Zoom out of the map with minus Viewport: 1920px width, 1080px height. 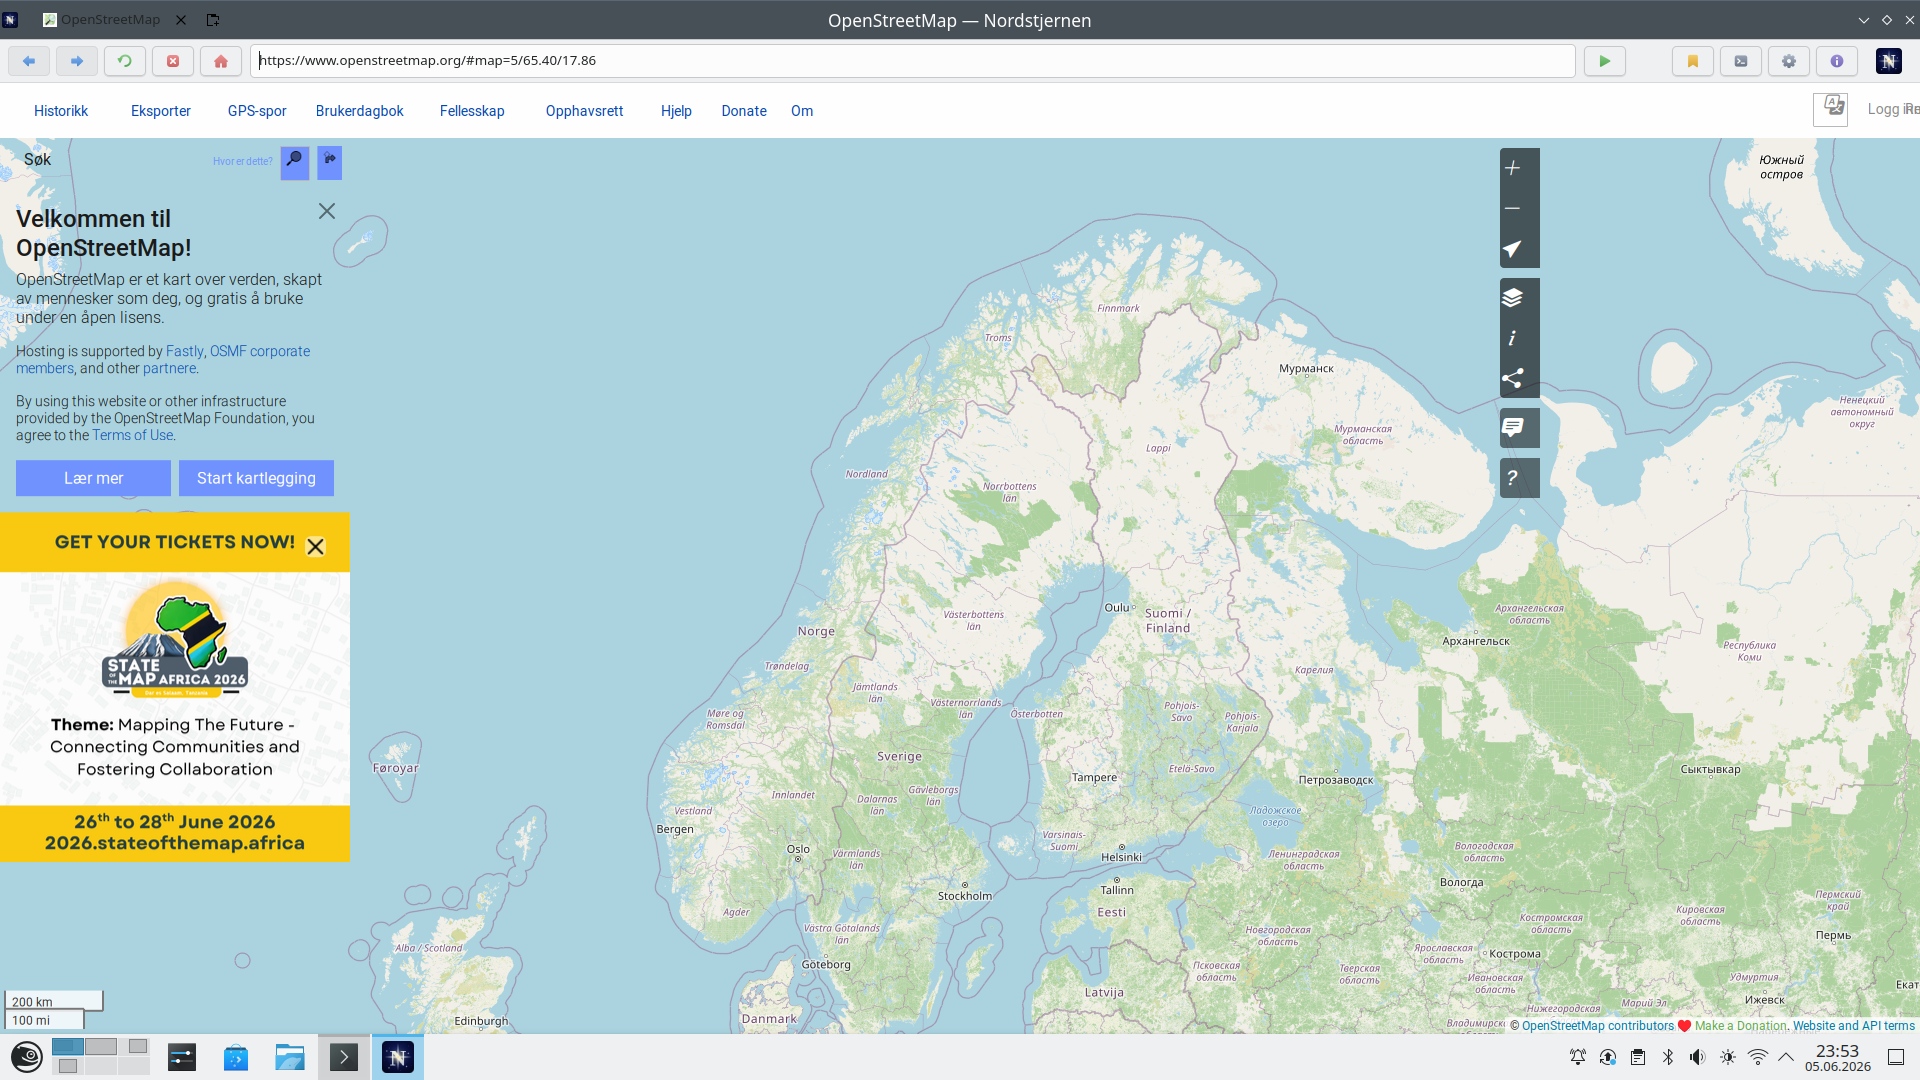point(1519,208)
